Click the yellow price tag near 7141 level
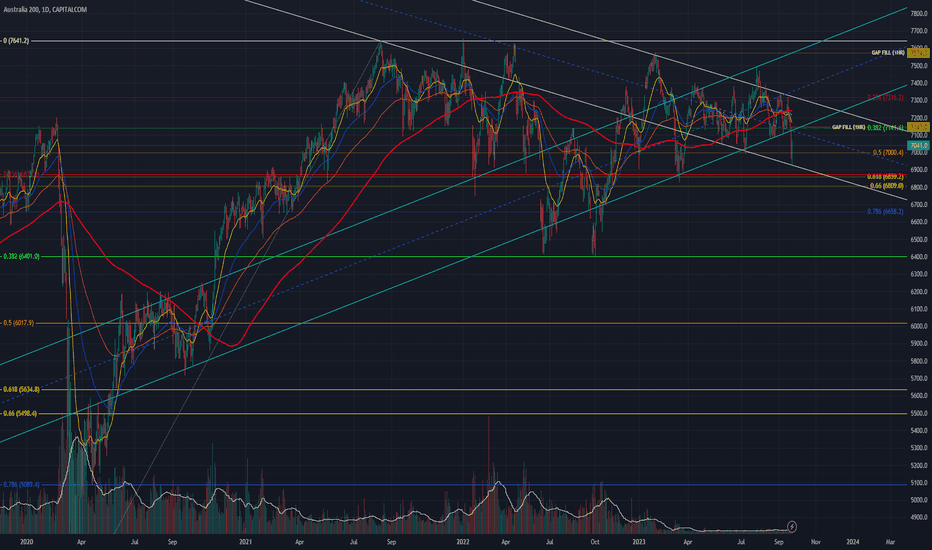The height and width of the screenshot is (550, 932). [918, 127]
